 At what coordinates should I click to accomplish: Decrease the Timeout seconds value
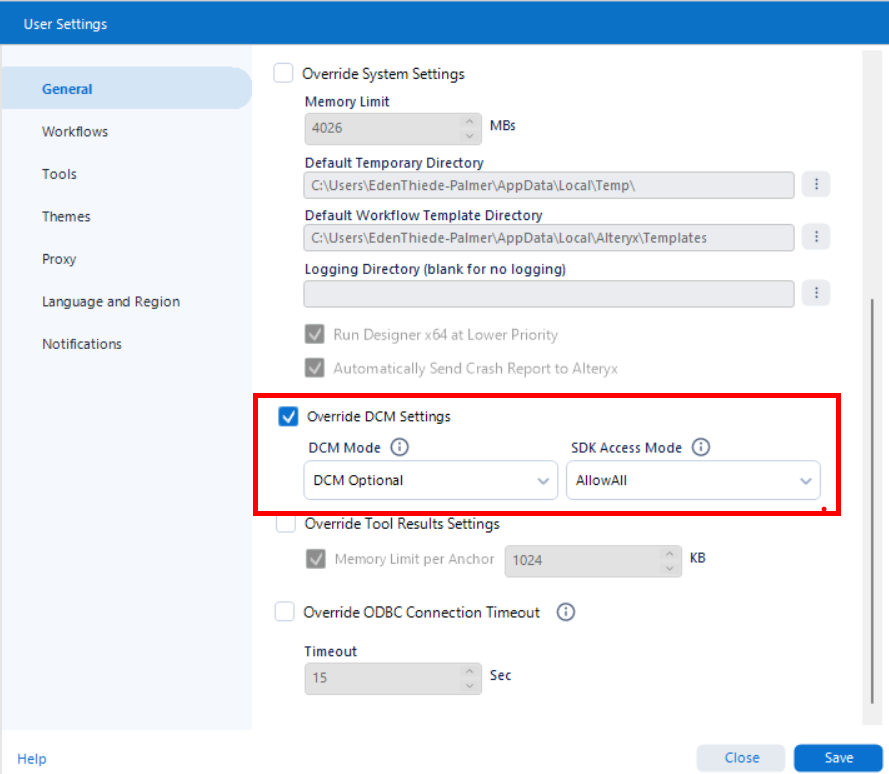[x=469, y=686]
